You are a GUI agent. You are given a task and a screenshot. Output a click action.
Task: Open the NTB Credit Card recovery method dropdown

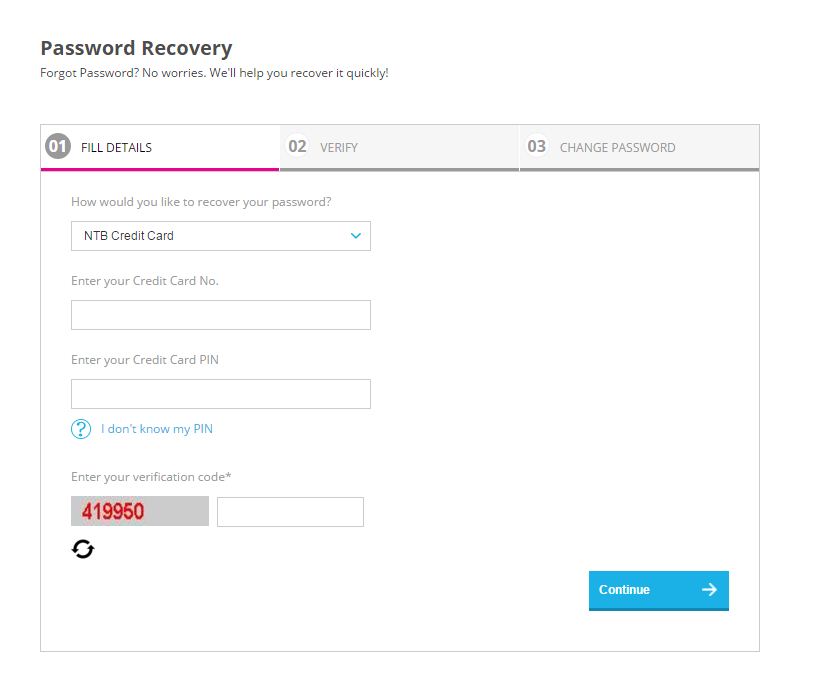[221, 236]
